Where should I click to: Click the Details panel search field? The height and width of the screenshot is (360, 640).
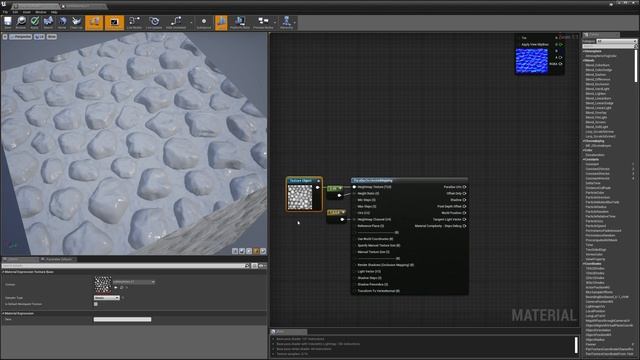pyautogui.click(x=125, y=266)
